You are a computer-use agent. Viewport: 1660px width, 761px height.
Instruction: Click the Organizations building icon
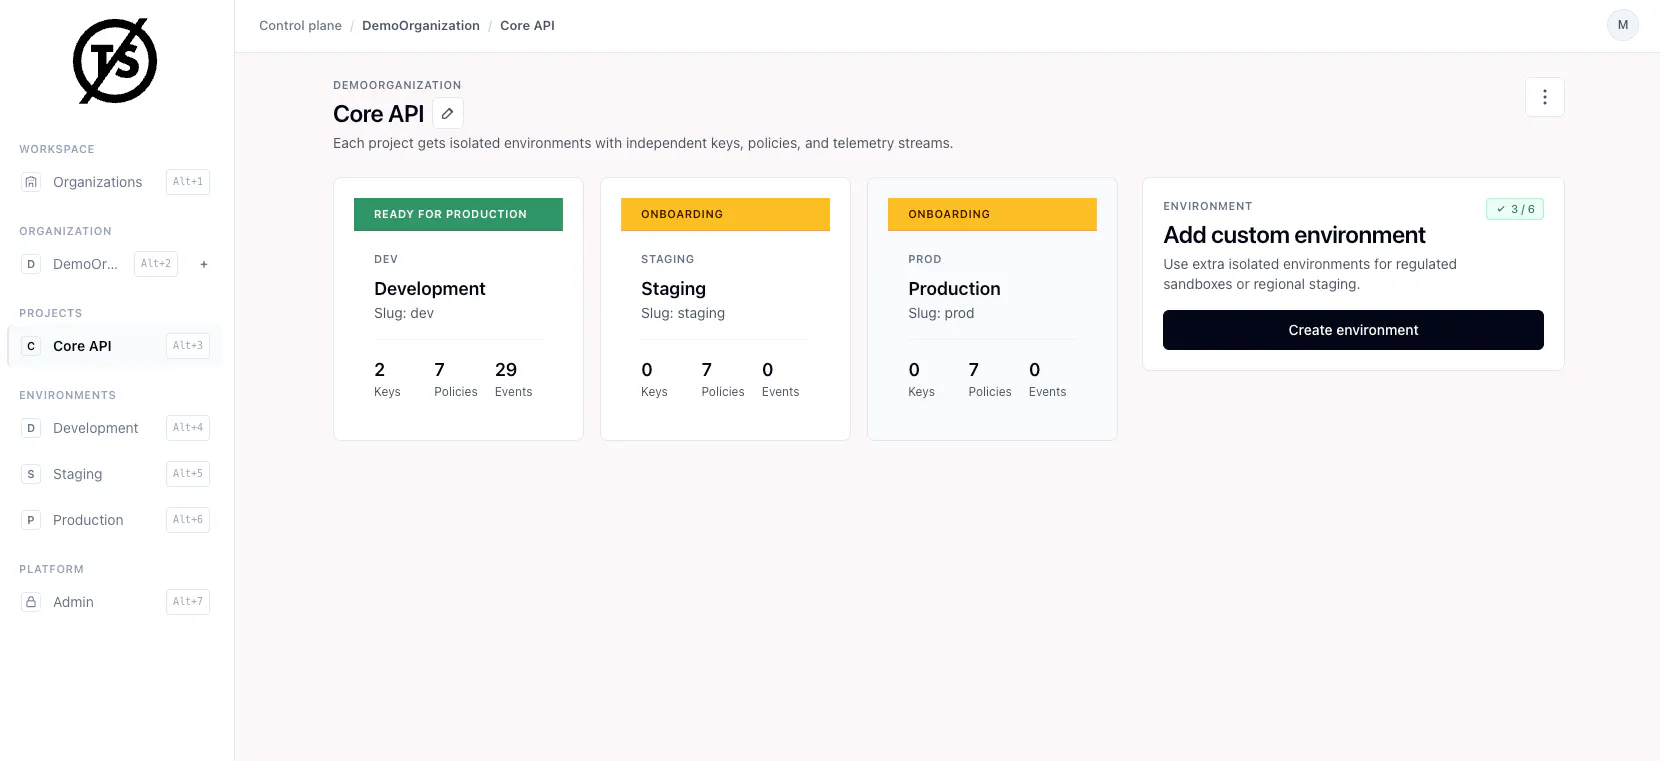pos(31,182)
